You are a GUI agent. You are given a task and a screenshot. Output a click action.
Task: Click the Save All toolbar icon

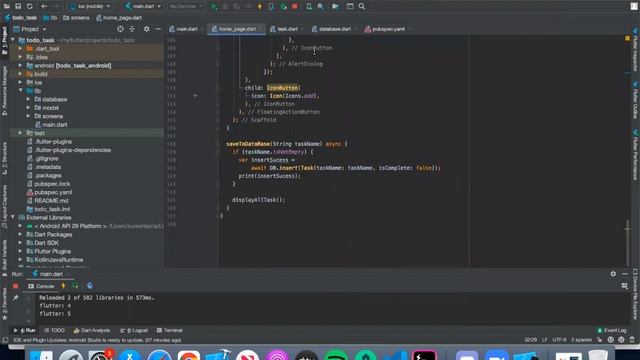pos(18,7)
